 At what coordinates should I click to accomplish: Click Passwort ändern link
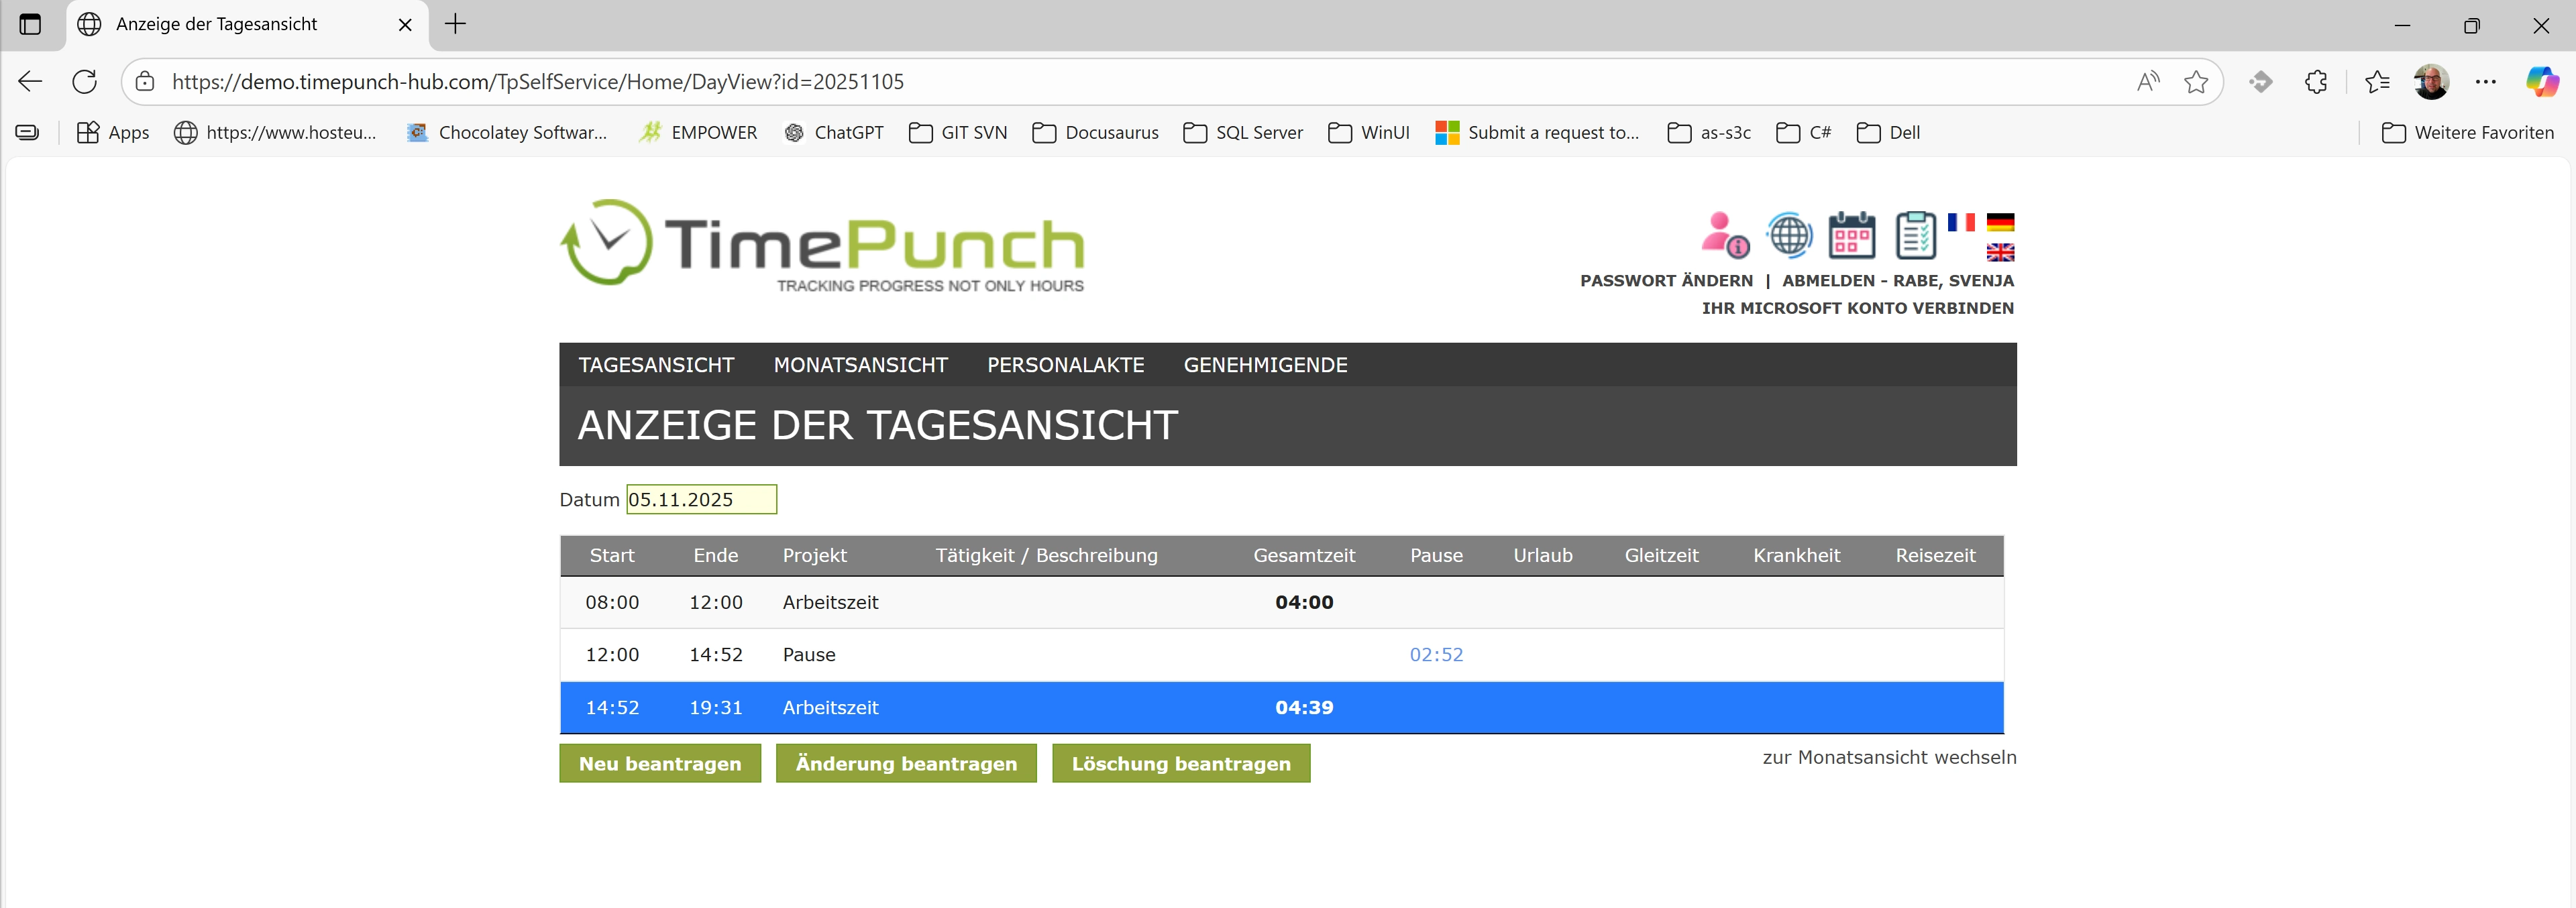click(x=1666, y=281)
